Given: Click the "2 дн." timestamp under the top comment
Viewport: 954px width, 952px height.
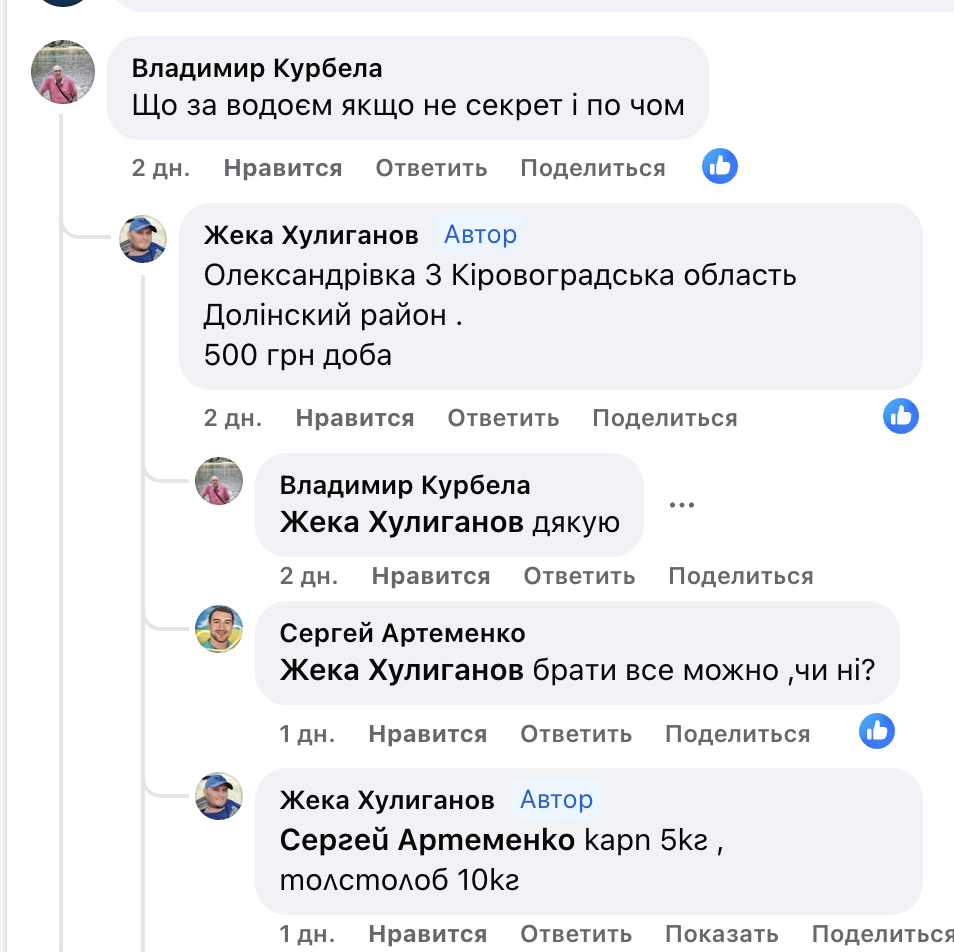Looking at the screenshot, I should (160, 168).
